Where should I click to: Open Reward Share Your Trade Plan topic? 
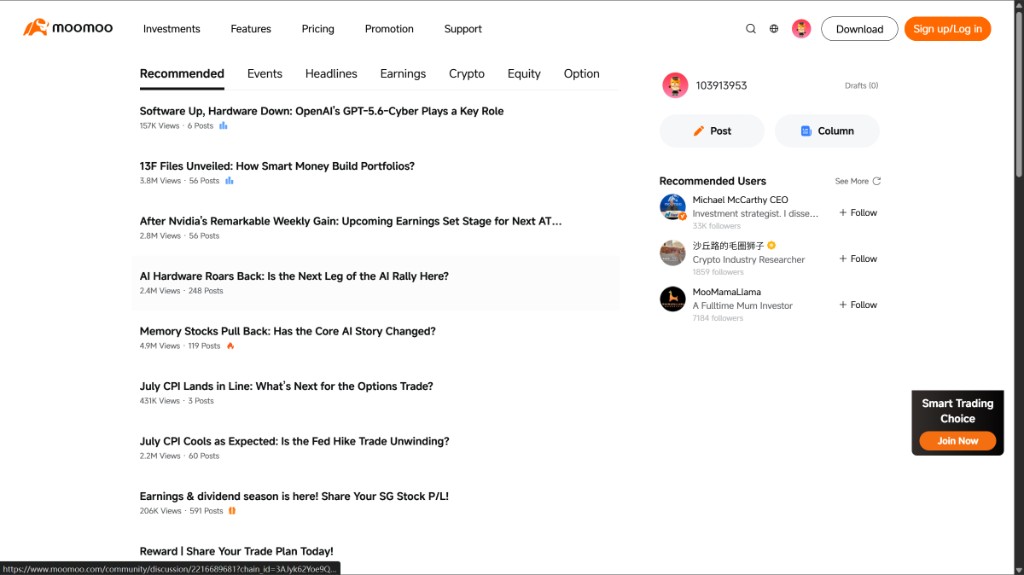(x=236, y=551)
